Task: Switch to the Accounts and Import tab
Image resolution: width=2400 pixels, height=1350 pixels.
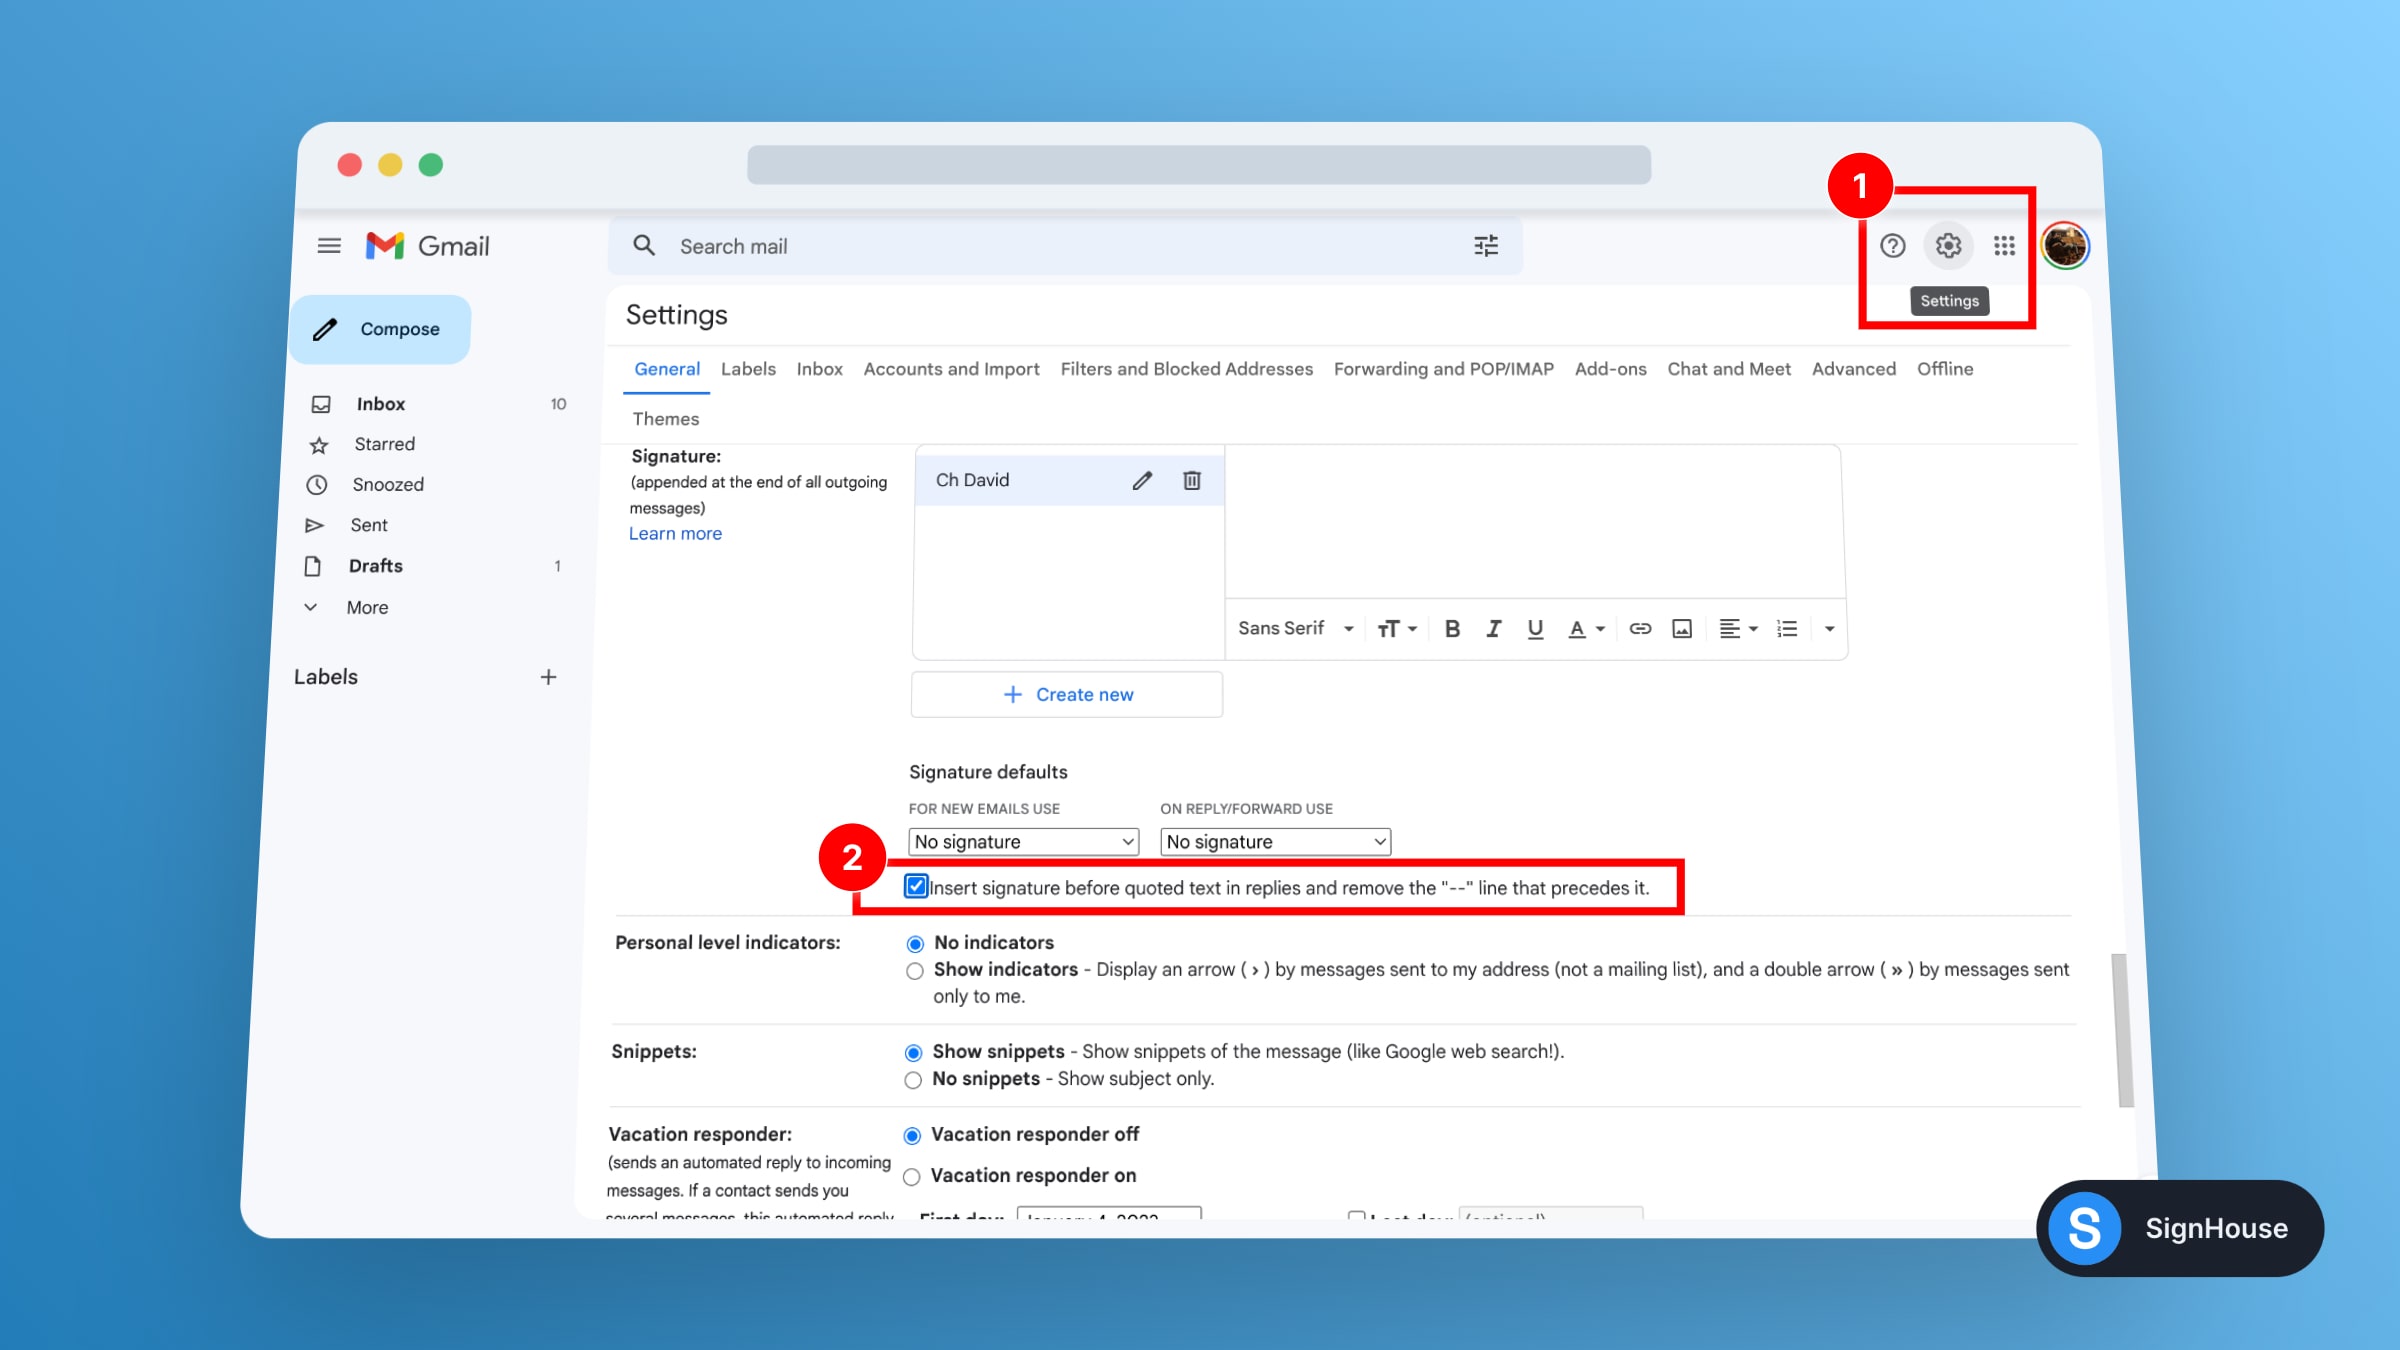Action: (951, 369)
